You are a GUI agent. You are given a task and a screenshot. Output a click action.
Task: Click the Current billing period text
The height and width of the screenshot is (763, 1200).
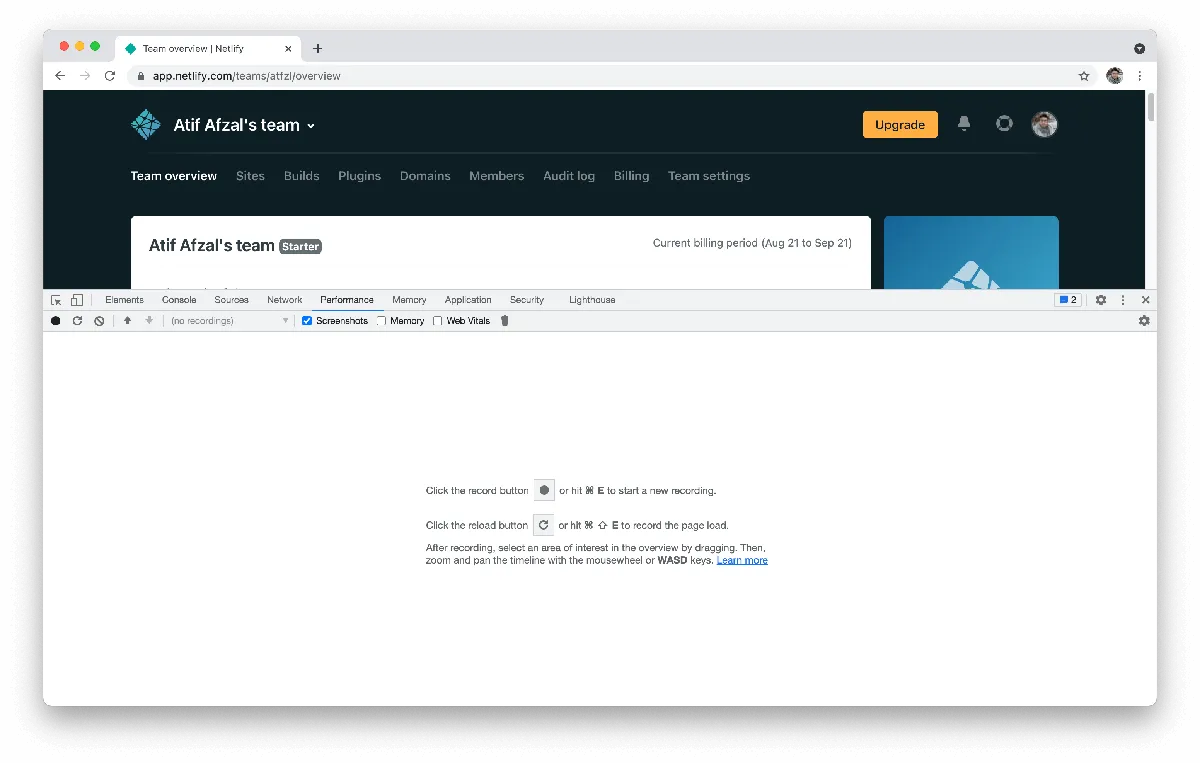(752, 243)
